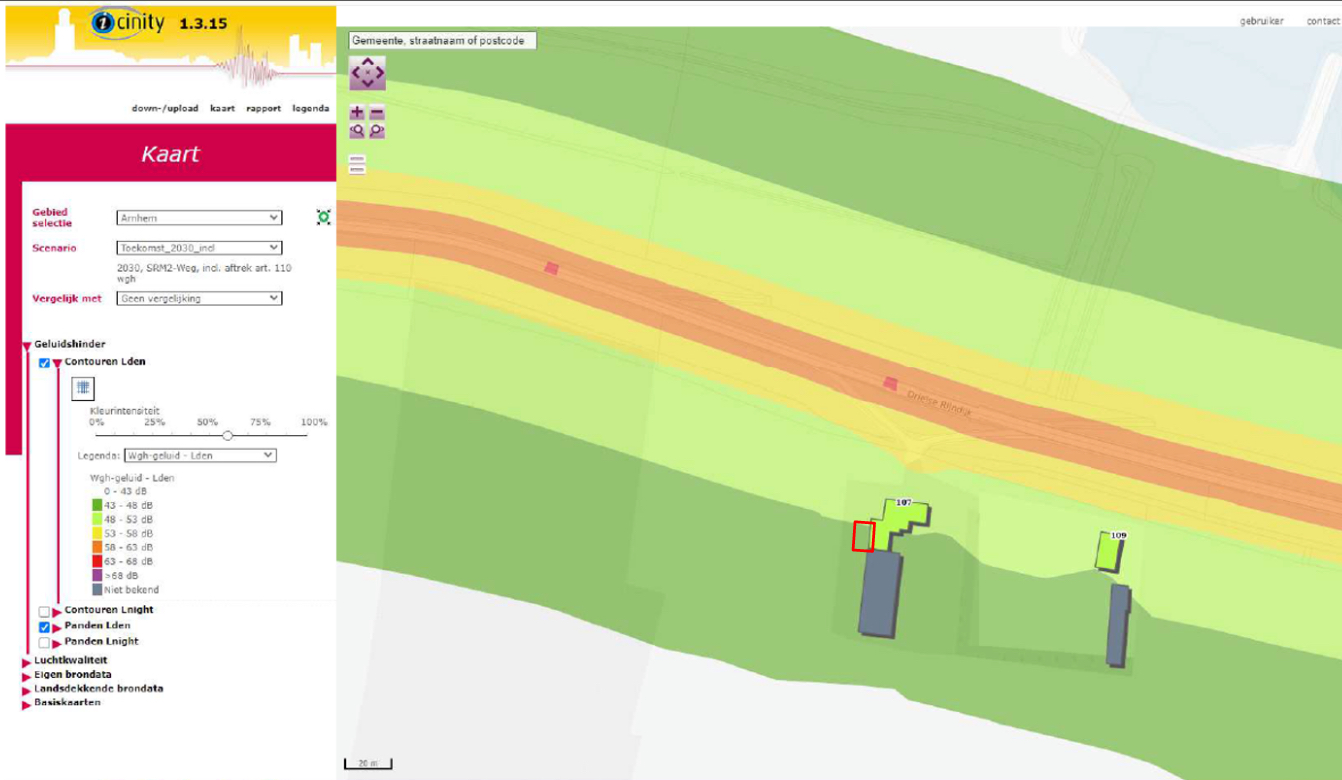1342x780 pixels.
Task: Pan the map downward with the down arrow
Action: 367,85
